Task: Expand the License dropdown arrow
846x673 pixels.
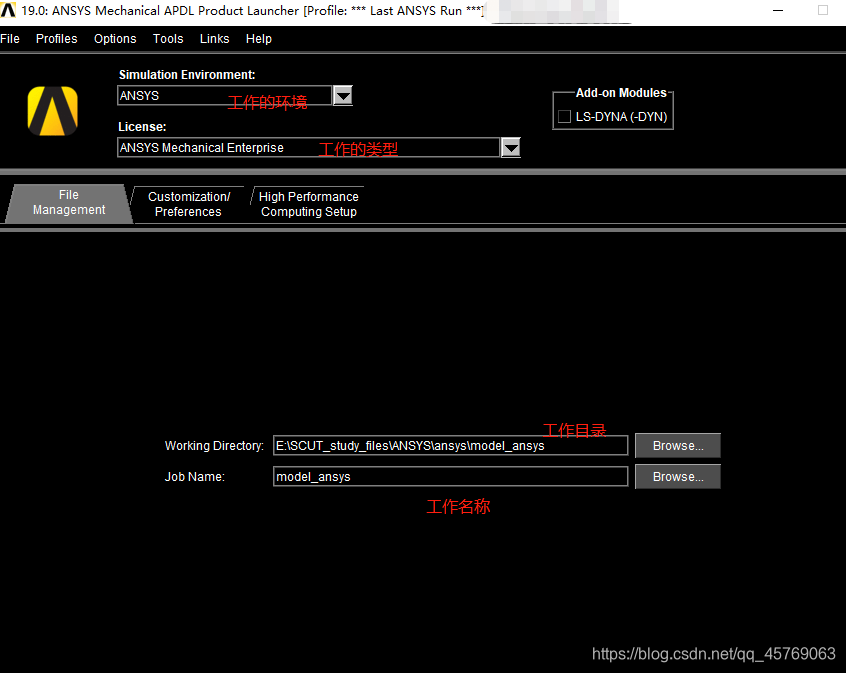Action: 511,147
